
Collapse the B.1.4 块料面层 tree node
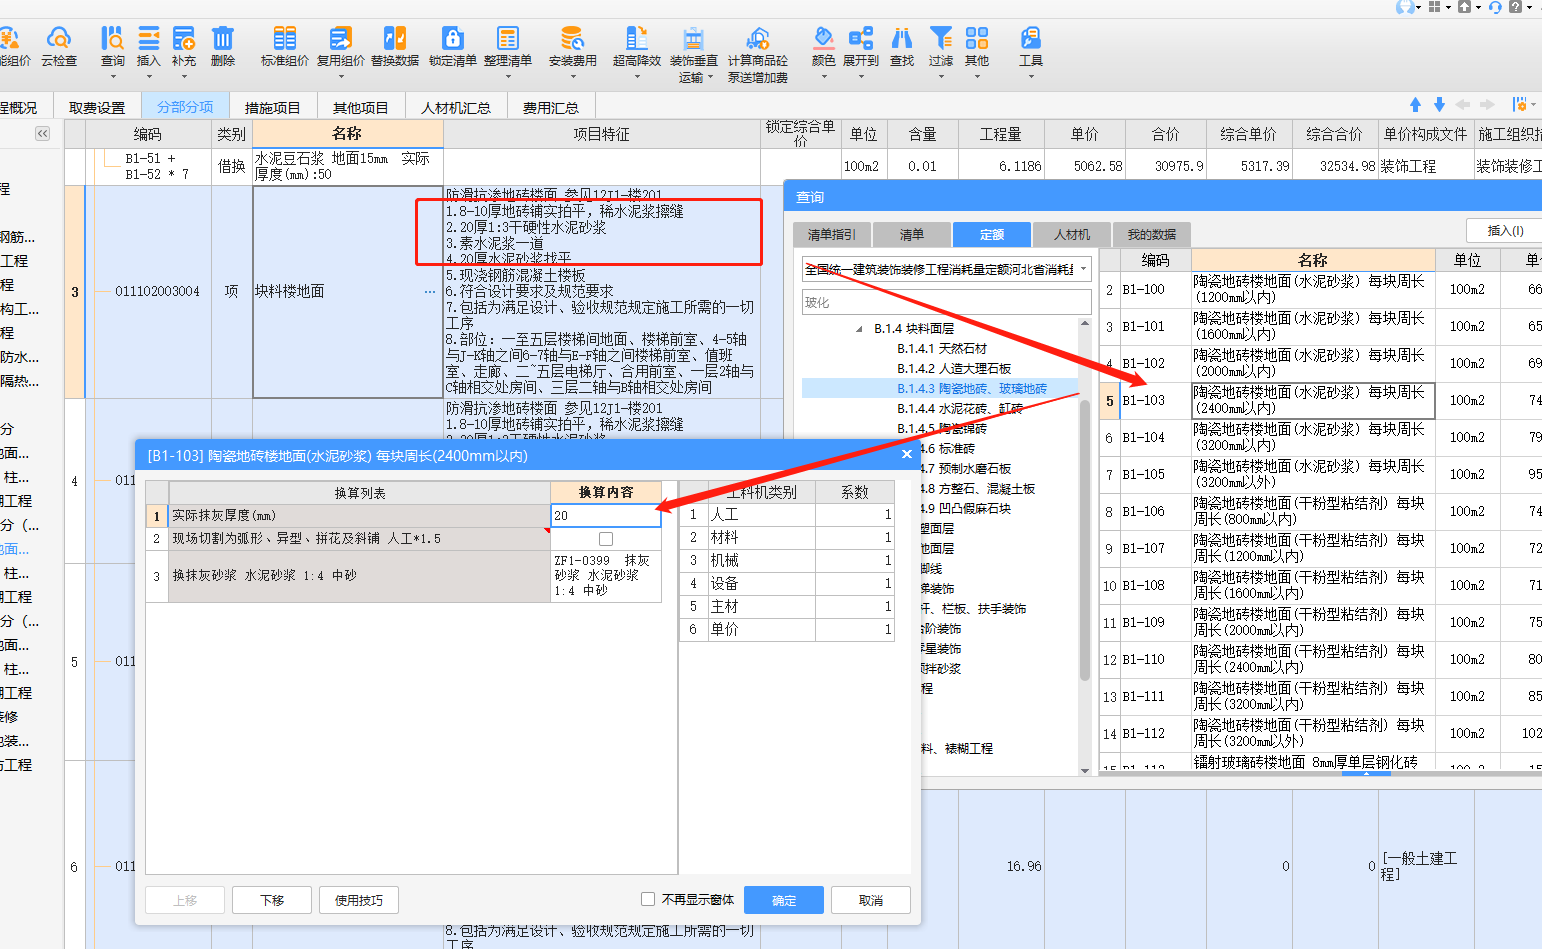[x=859, y=329]
